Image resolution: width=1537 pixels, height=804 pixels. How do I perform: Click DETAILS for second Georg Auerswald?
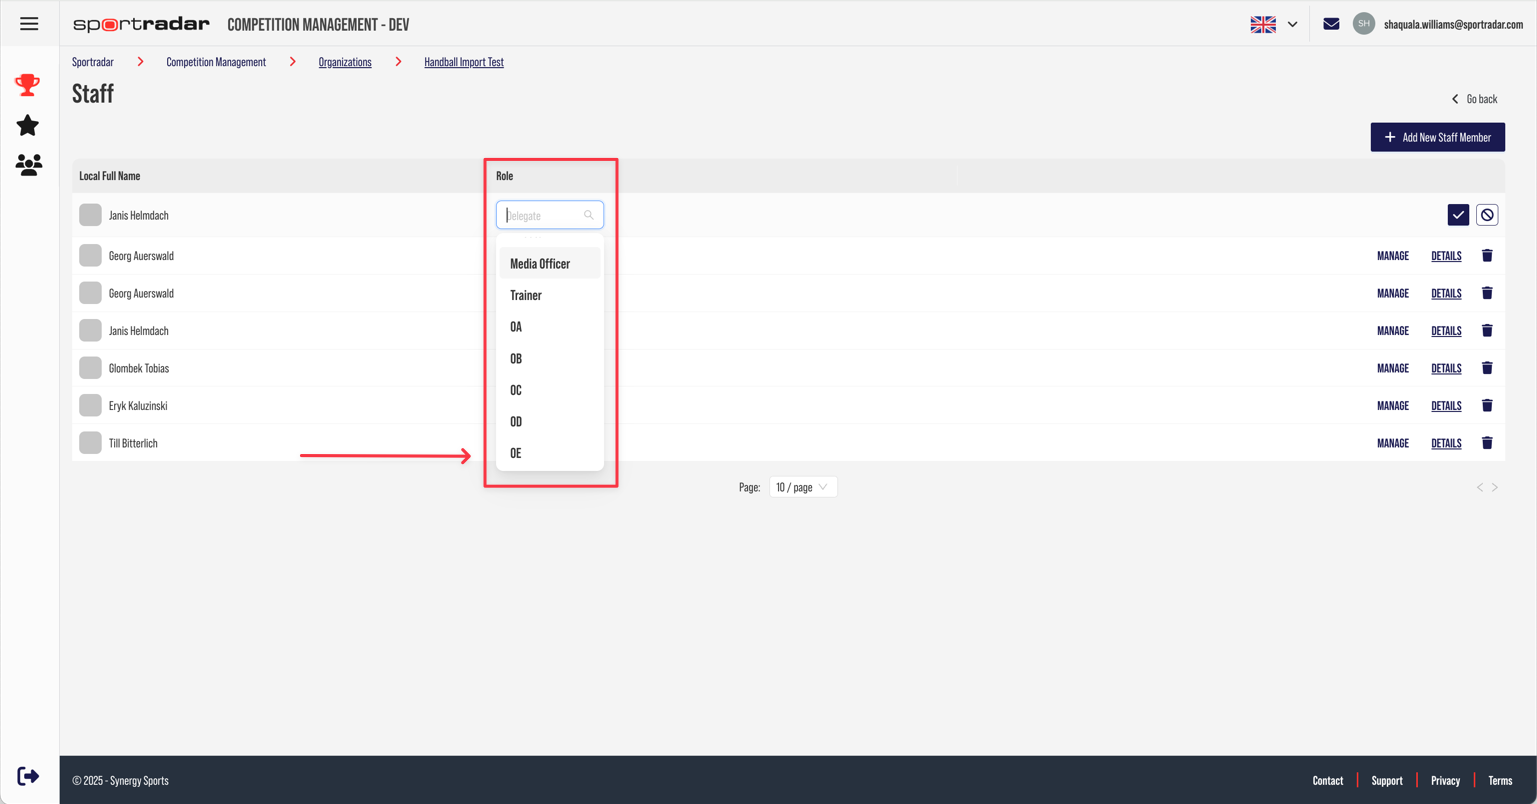(1446, 293)
